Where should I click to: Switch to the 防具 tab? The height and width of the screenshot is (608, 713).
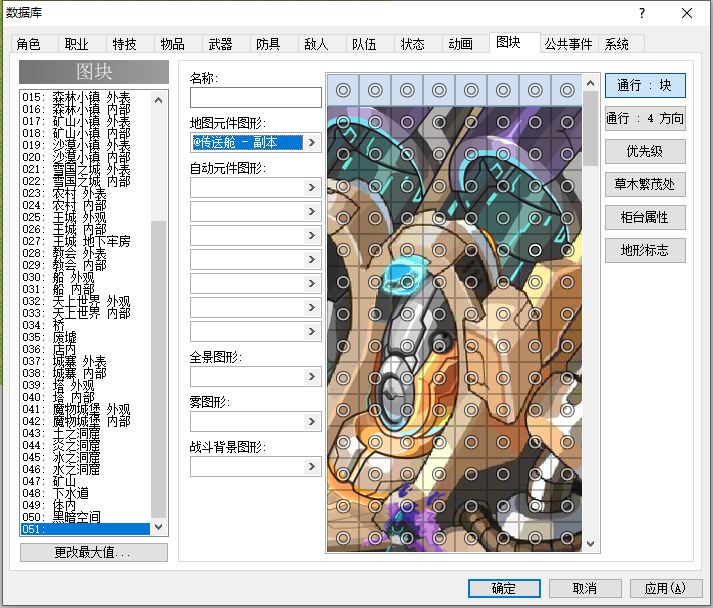[274, 44]
